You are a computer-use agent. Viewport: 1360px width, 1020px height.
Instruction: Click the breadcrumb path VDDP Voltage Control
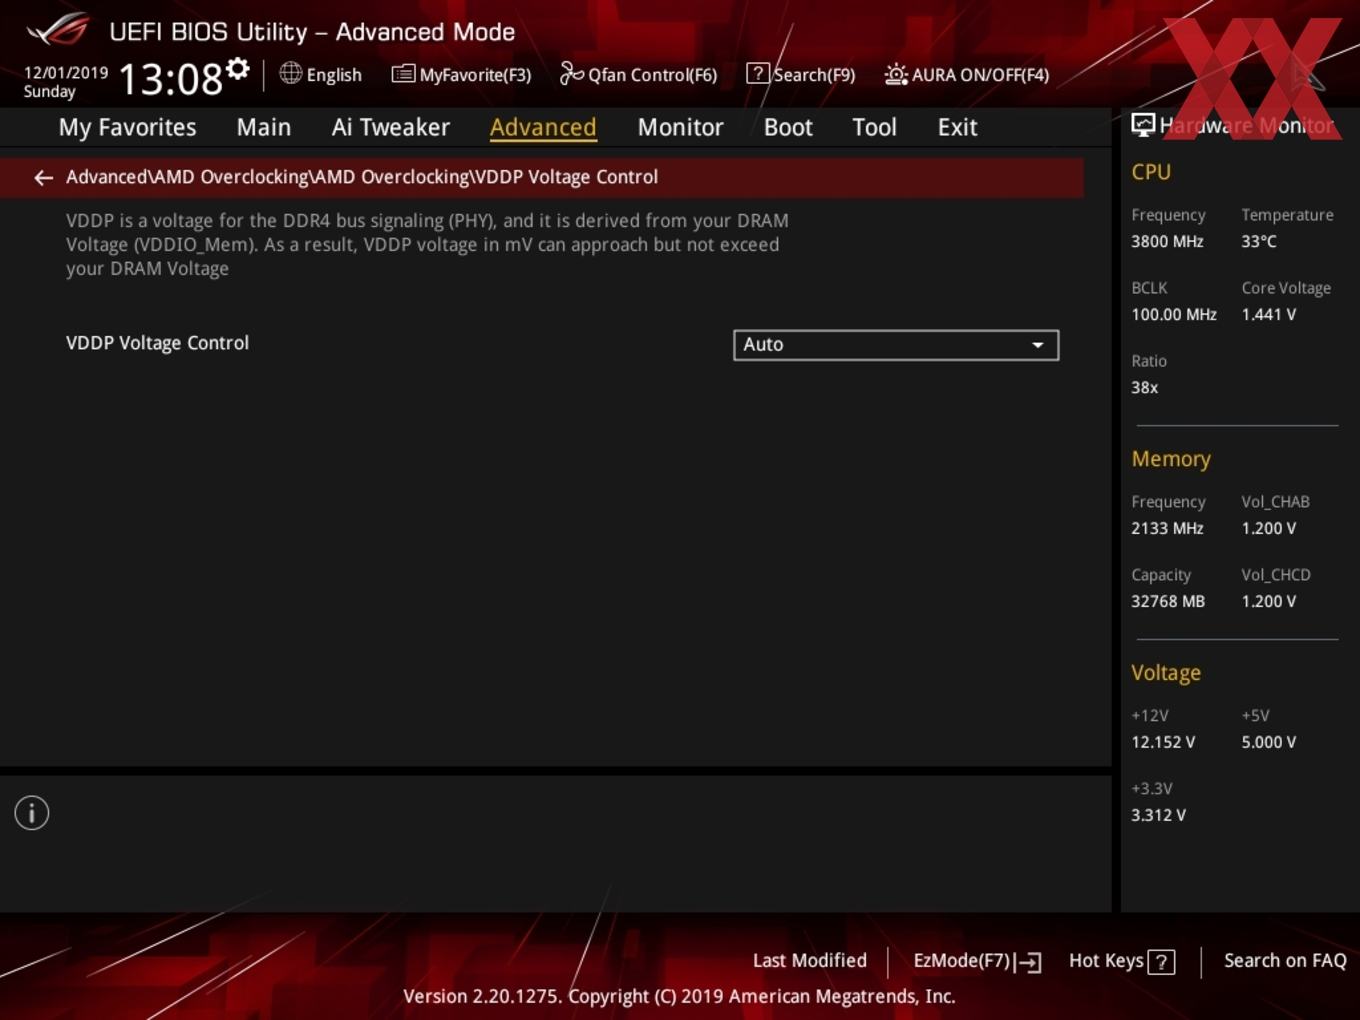tap(566, 177)
